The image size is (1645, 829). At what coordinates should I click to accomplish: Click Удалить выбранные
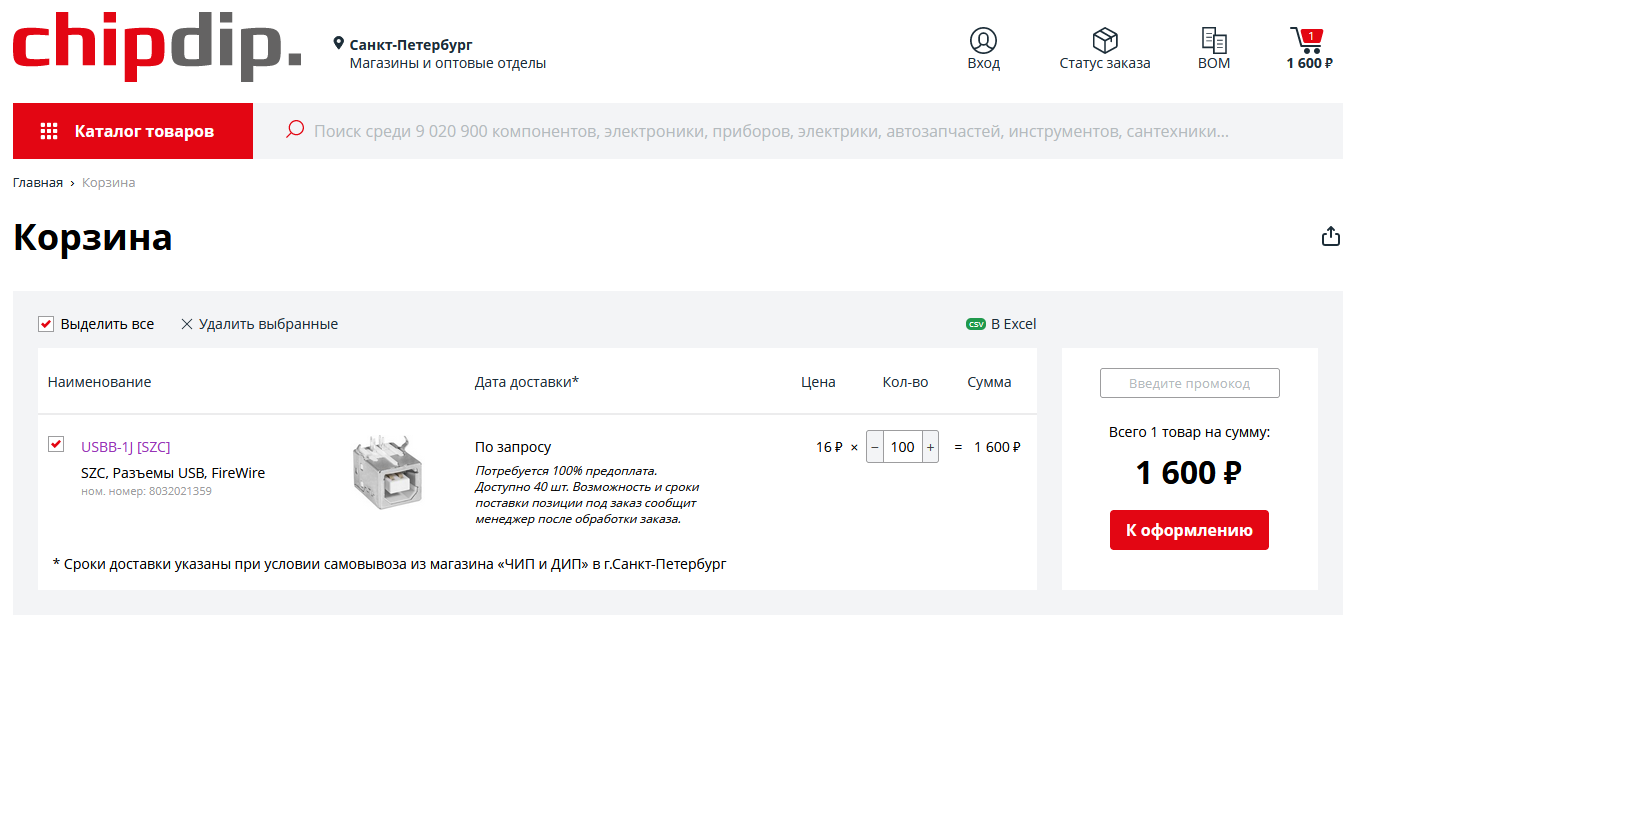coord(259,324)
